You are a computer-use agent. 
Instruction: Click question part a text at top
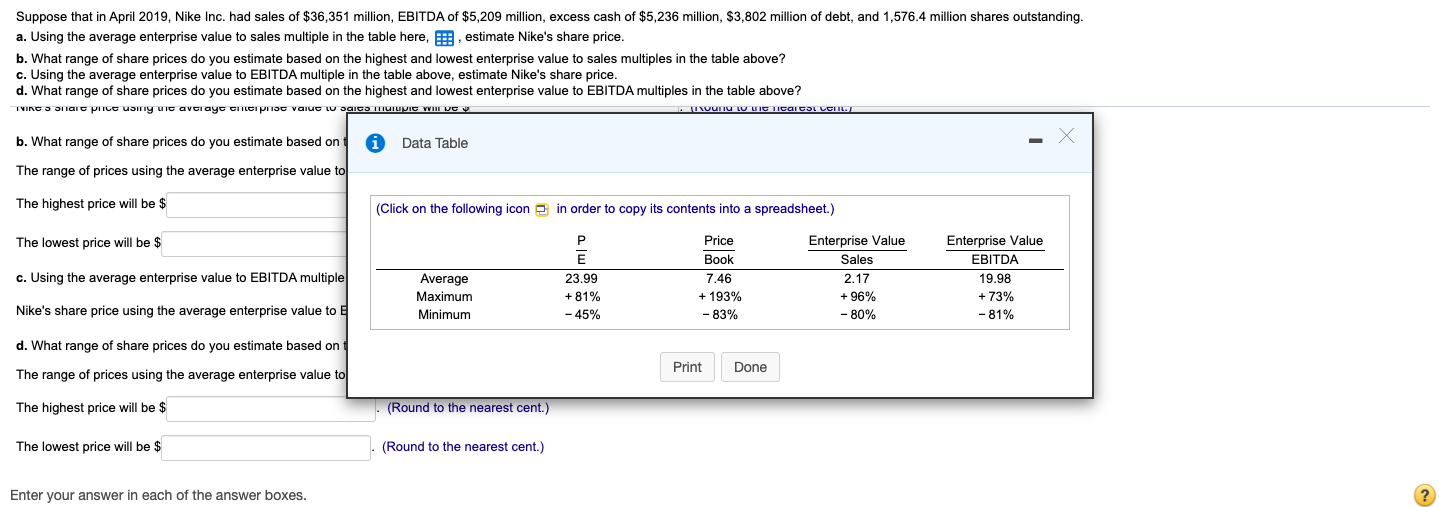click(320, 37)
